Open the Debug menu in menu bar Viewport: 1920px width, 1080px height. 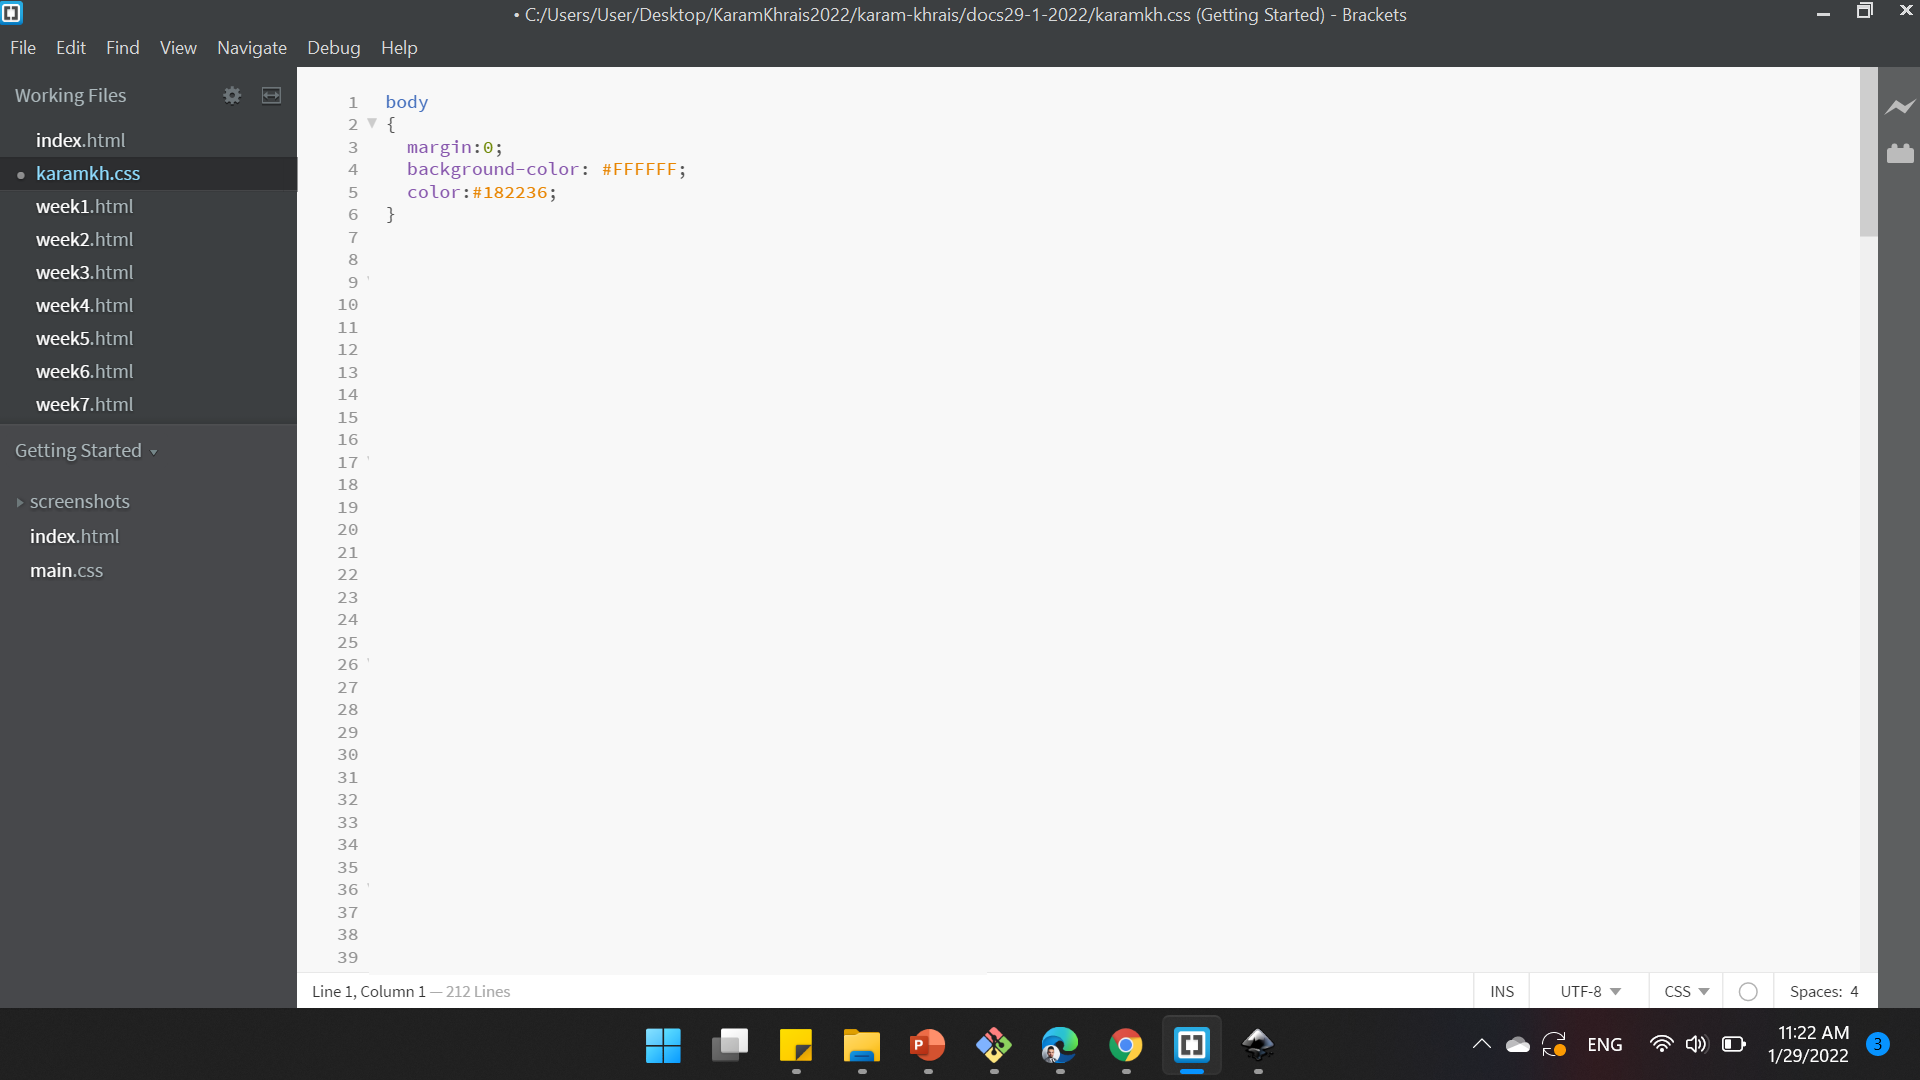pos(332,47)
